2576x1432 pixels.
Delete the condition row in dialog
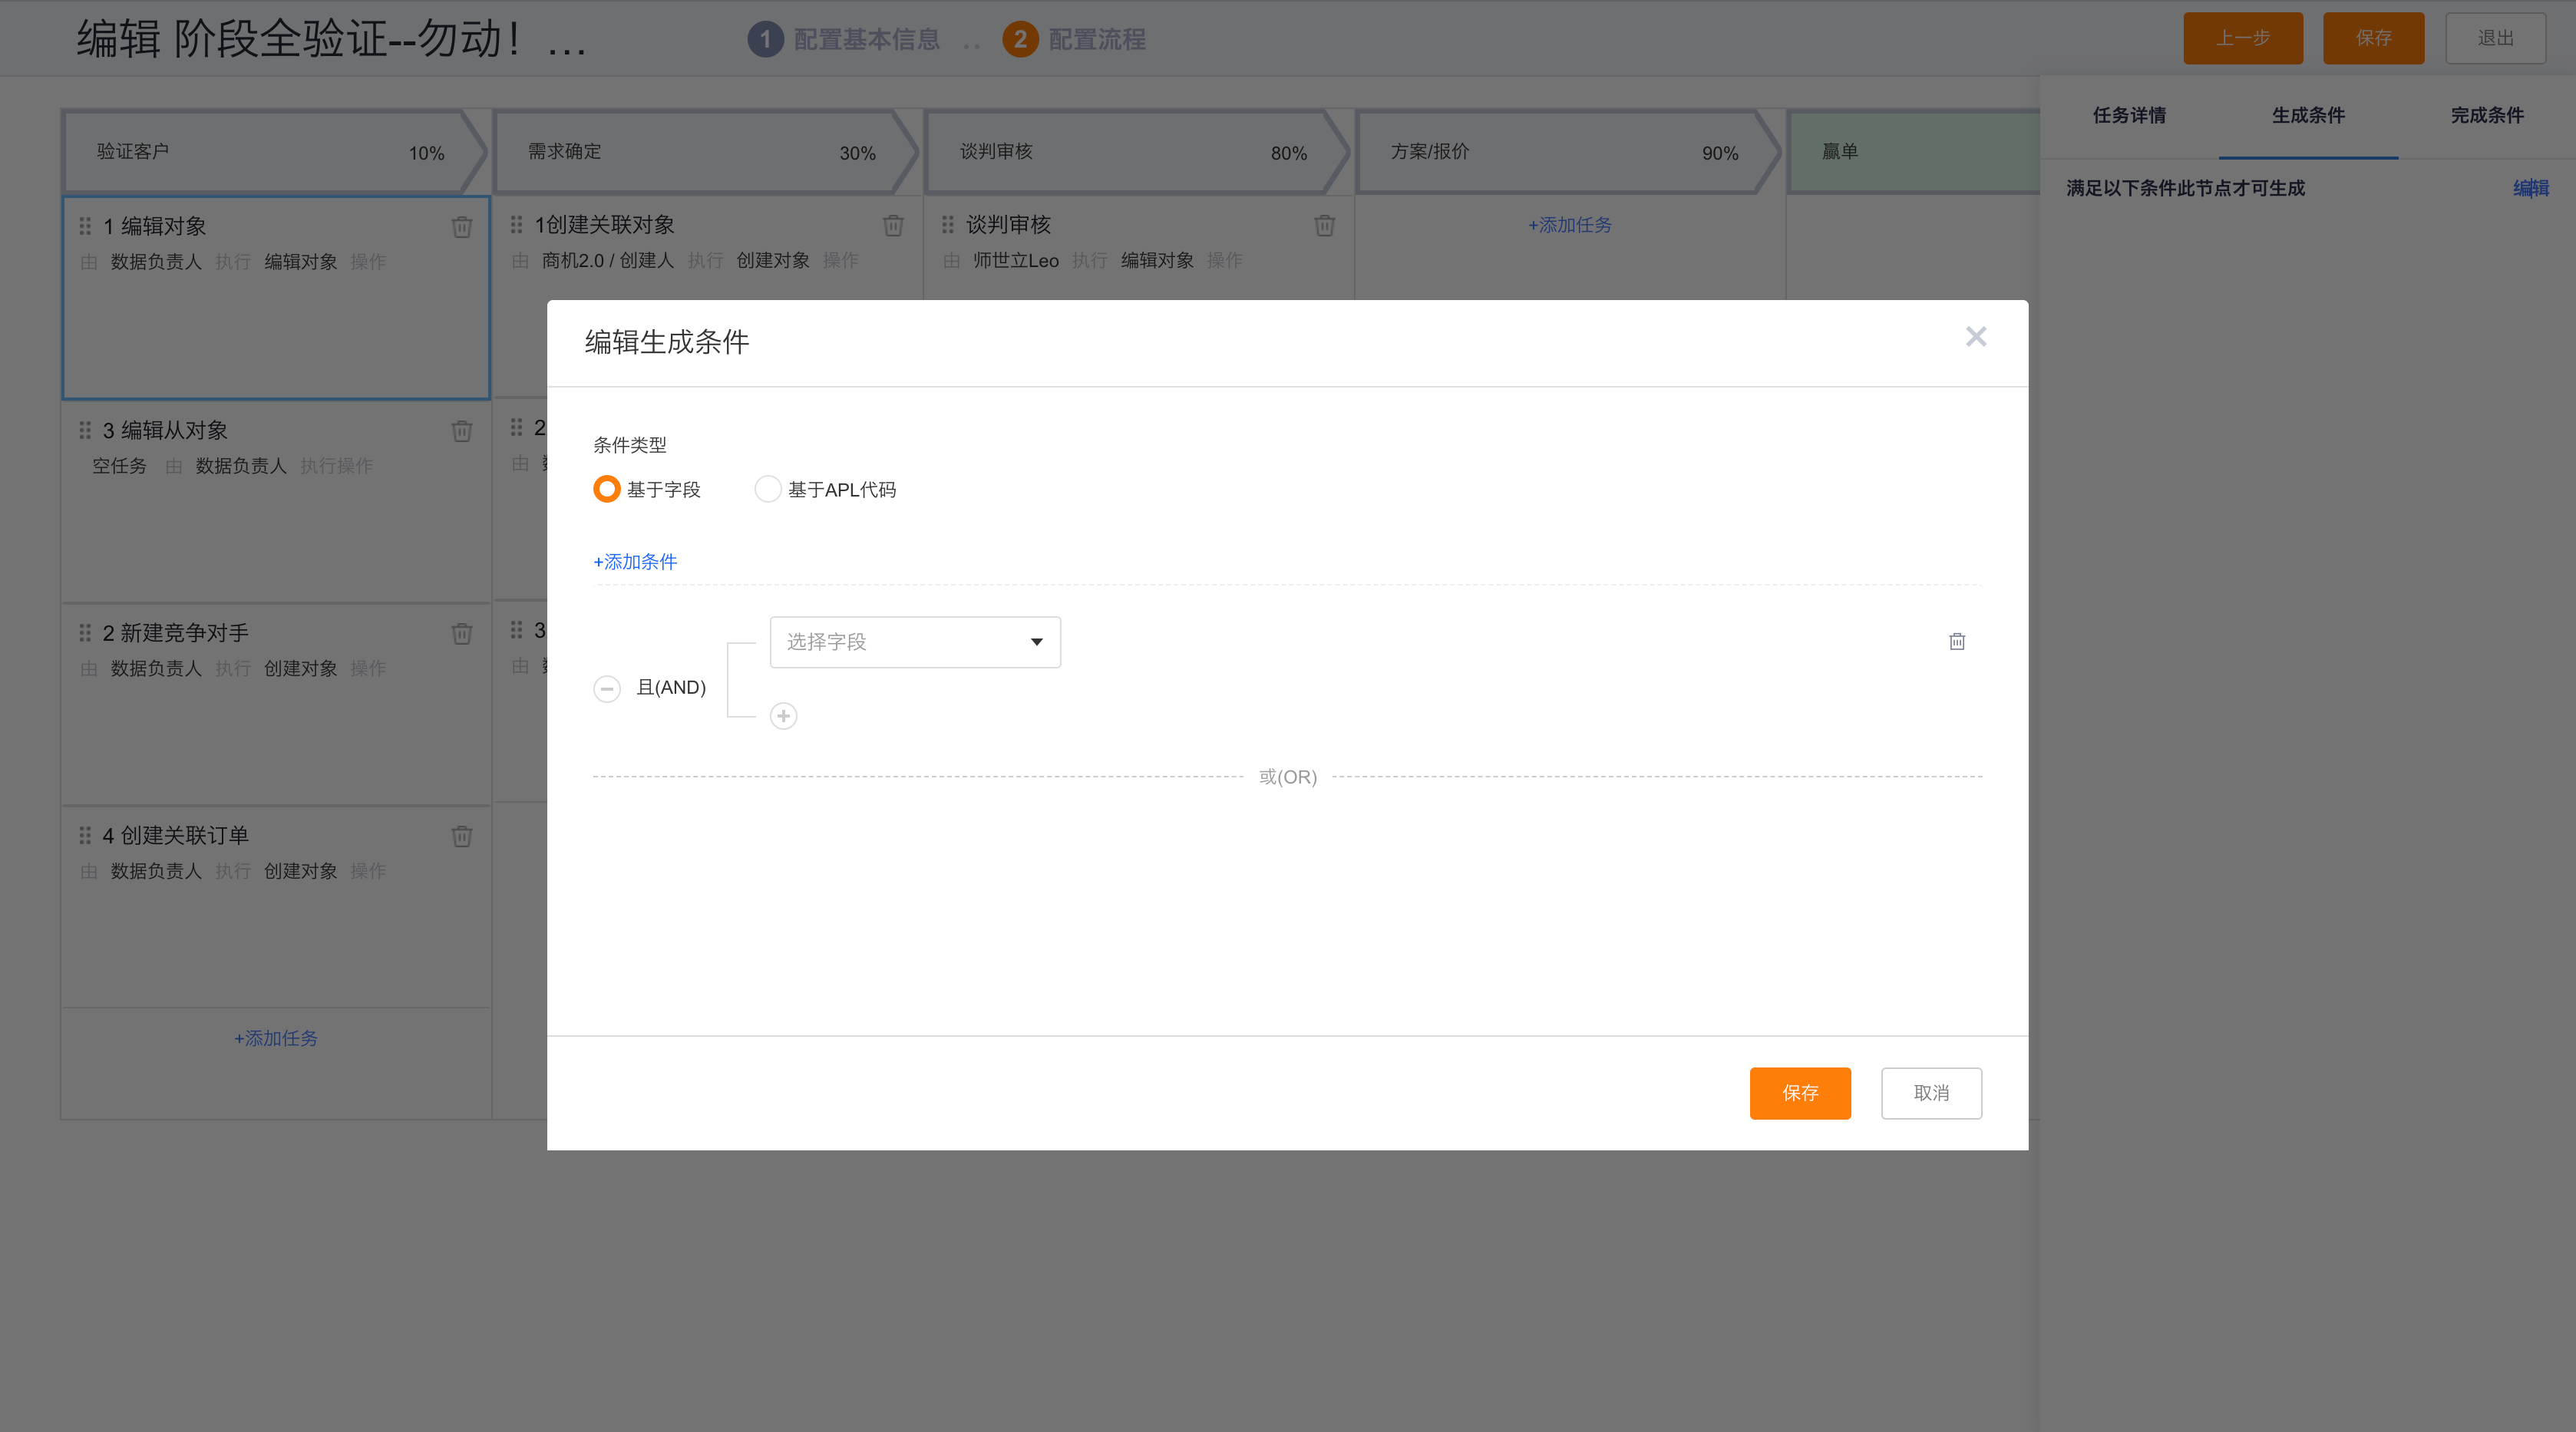(x=1957, y=641)
